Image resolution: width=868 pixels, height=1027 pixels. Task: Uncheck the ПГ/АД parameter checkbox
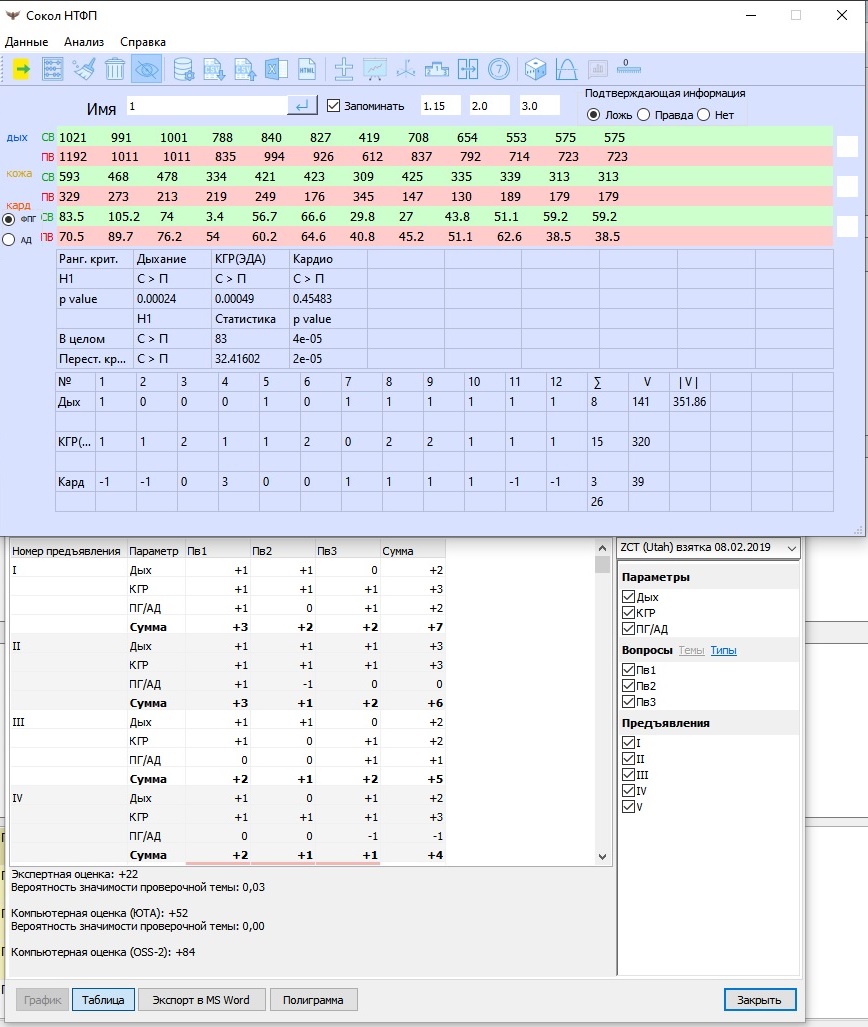click(x=628, y=629)
